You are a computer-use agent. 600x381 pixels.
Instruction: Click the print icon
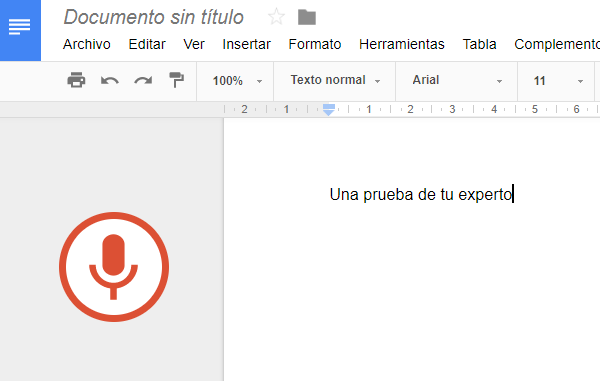pyautogui.click(x=76, y=80)
